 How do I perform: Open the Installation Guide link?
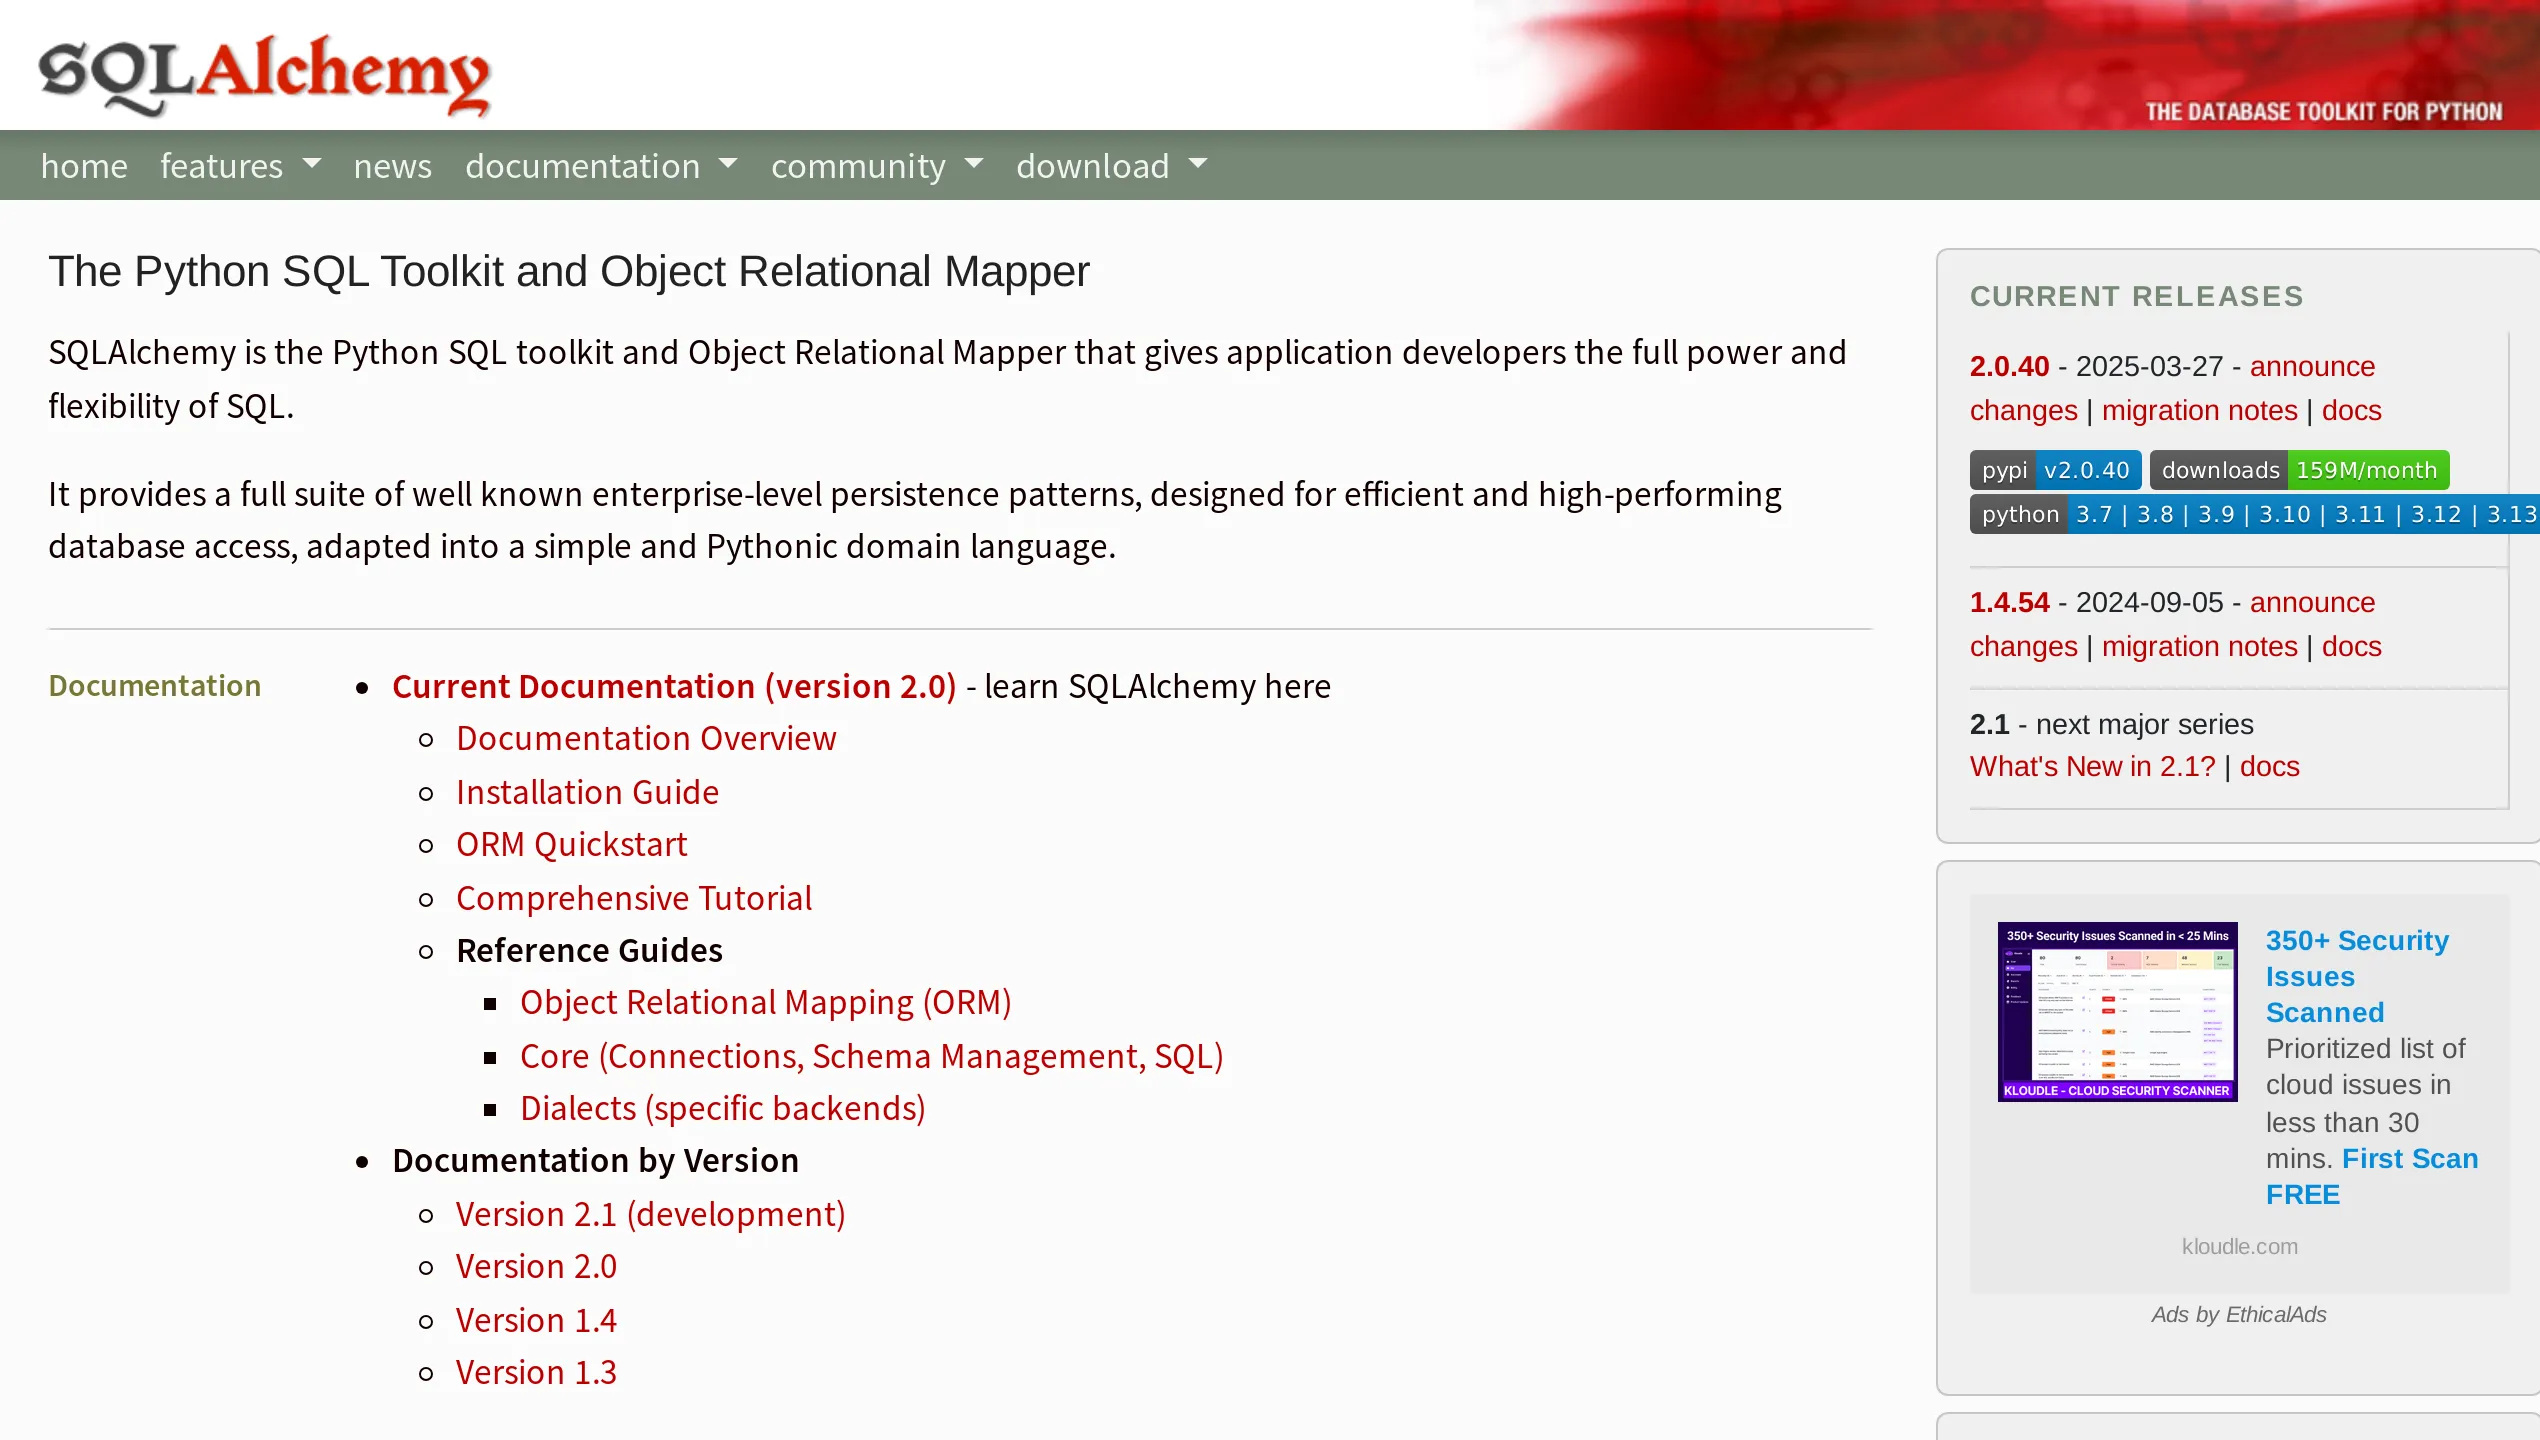coord(587,792)
